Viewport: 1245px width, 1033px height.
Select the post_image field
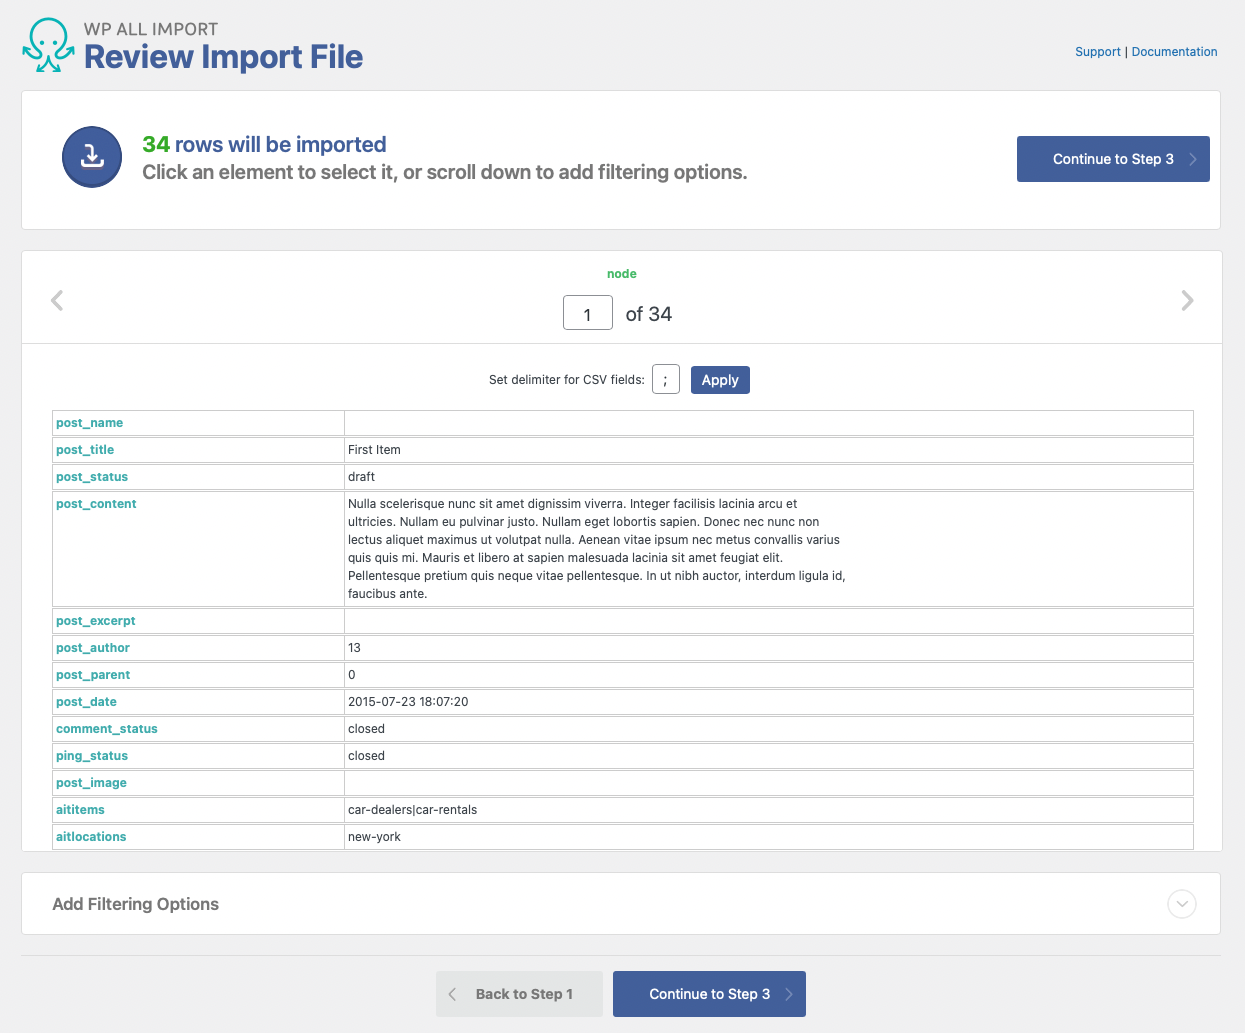click(x=91, y=783)
